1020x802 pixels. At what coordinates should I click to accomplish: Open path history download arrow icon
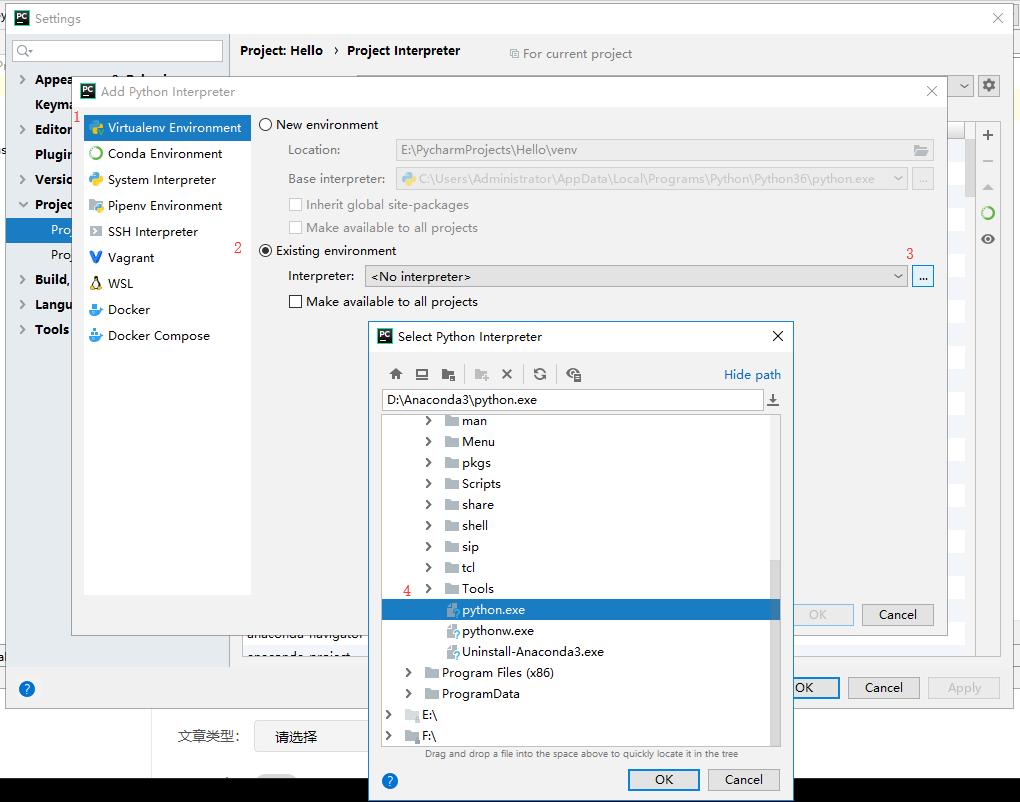(x=773, y=400)
